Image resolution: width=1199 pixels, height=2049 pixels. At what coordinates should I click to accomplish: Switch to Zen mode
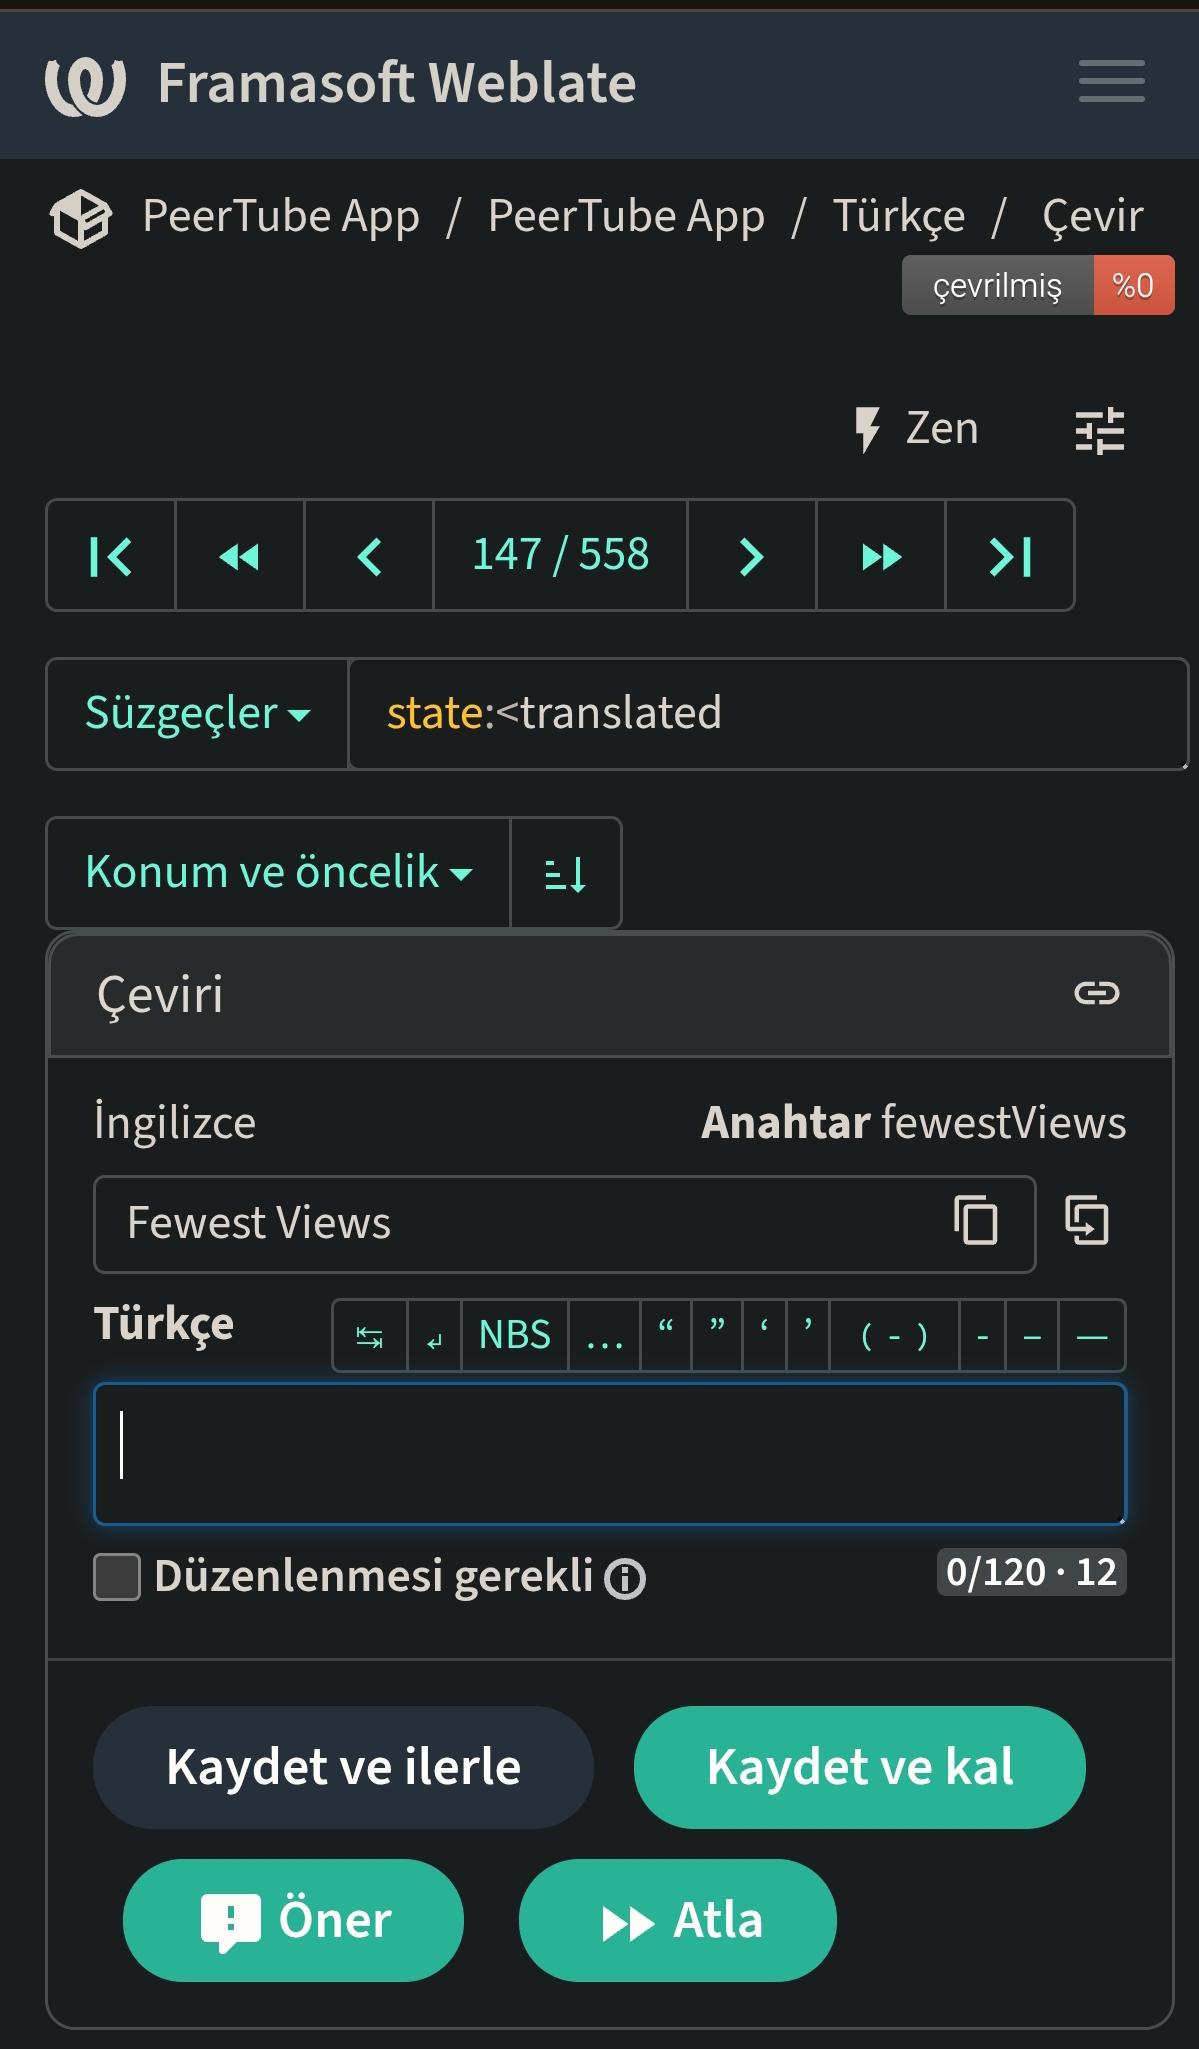click(x=915, y=429)
